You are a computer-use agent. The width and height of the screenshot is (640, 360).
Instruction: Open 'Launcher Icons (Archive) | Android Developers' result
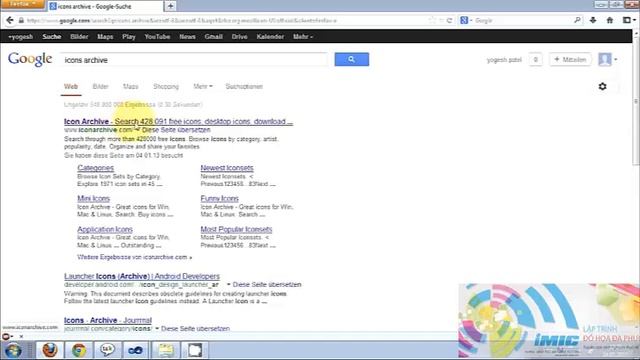pos(142,276)
